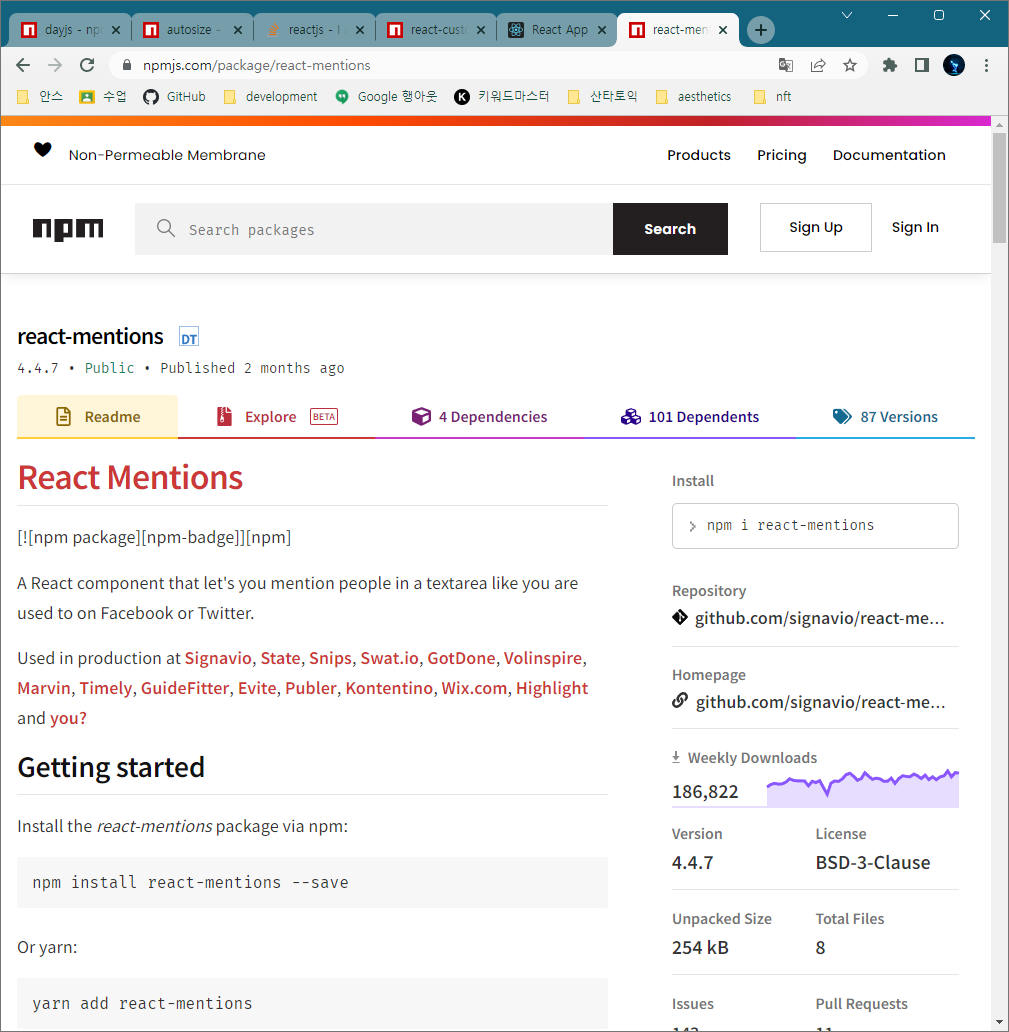Image resolution: width=1009 pixels, height=1032 pixels.
Task: Click the weekly downloads sparkline chart
Action: tap(863, 788)
